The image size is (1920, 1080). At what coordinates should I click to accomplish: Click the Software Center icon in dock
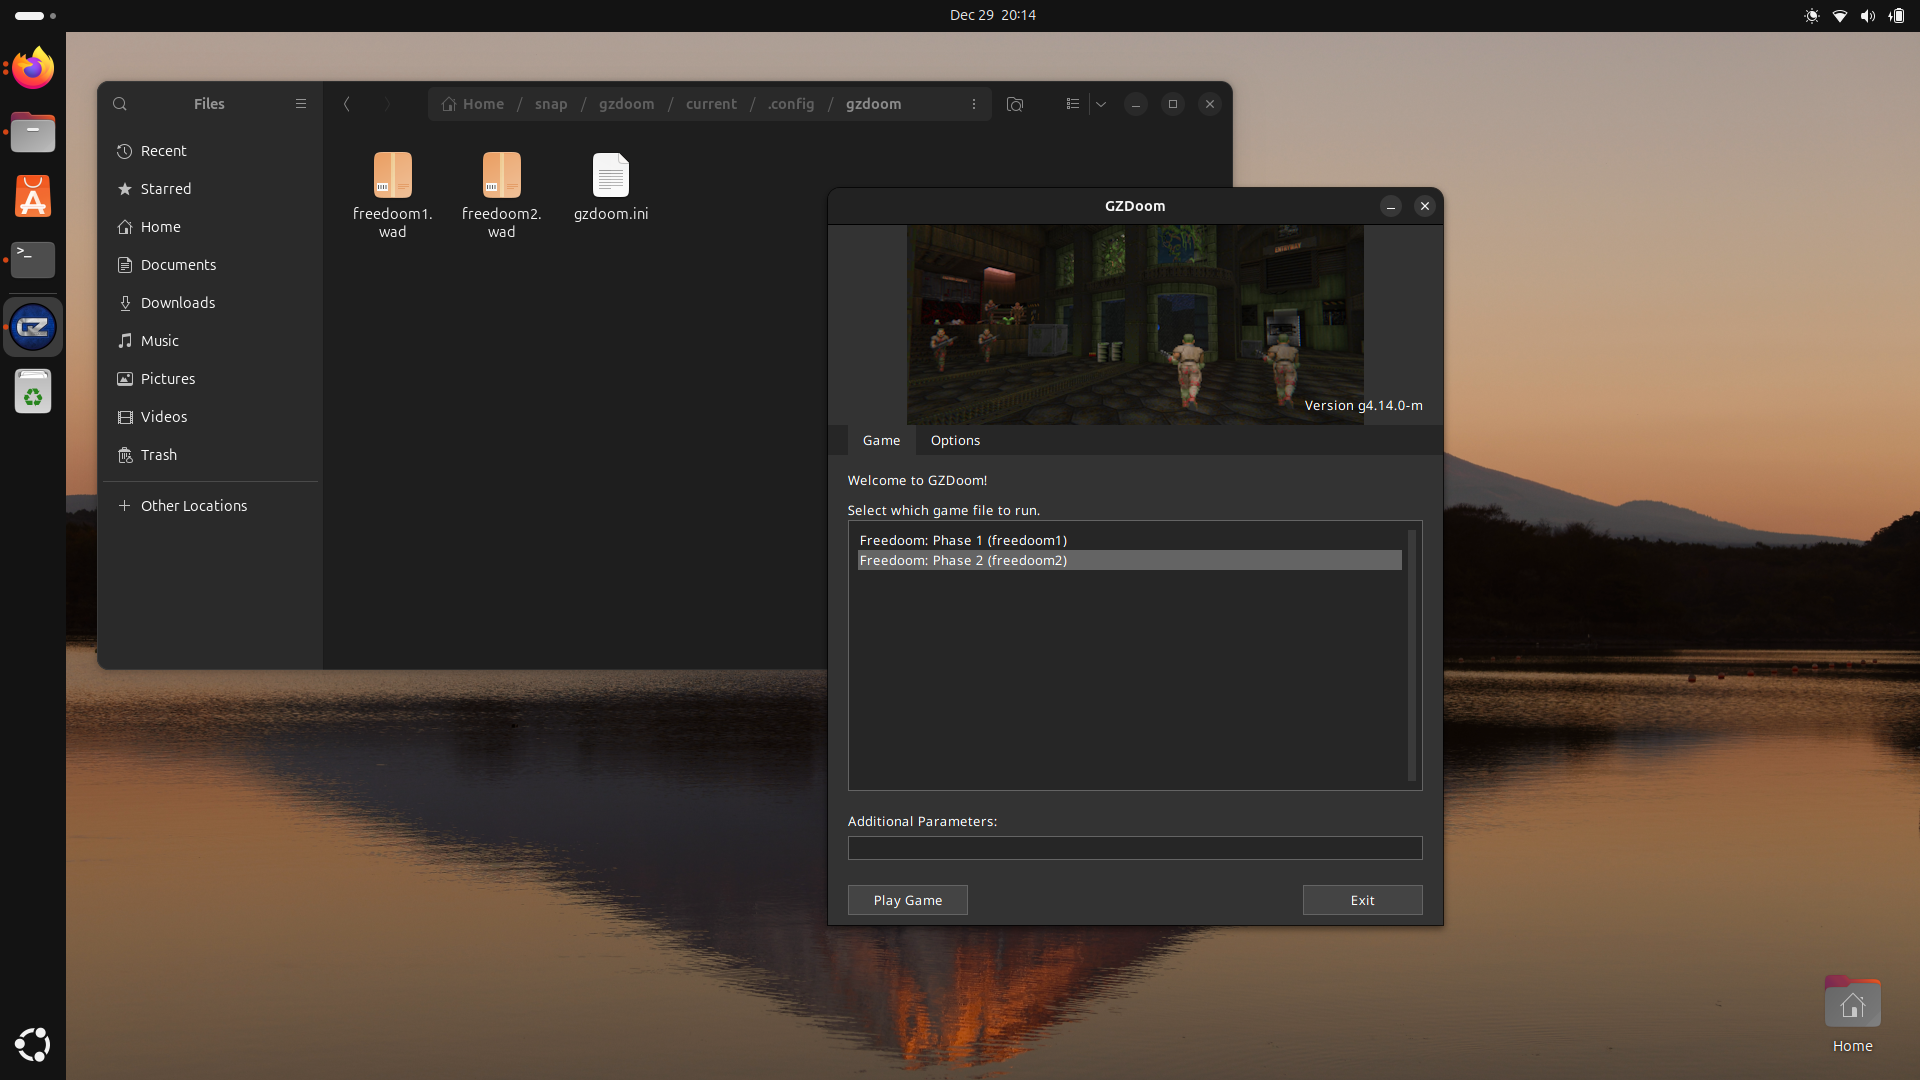pyautogui.click(x=32, y=196)
